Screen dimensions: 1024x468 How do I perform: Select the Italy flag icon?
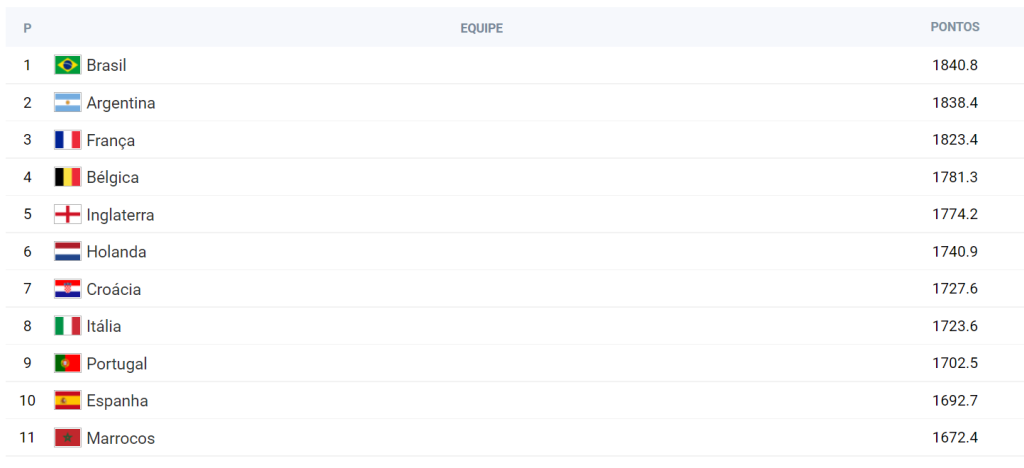(67, 326)
